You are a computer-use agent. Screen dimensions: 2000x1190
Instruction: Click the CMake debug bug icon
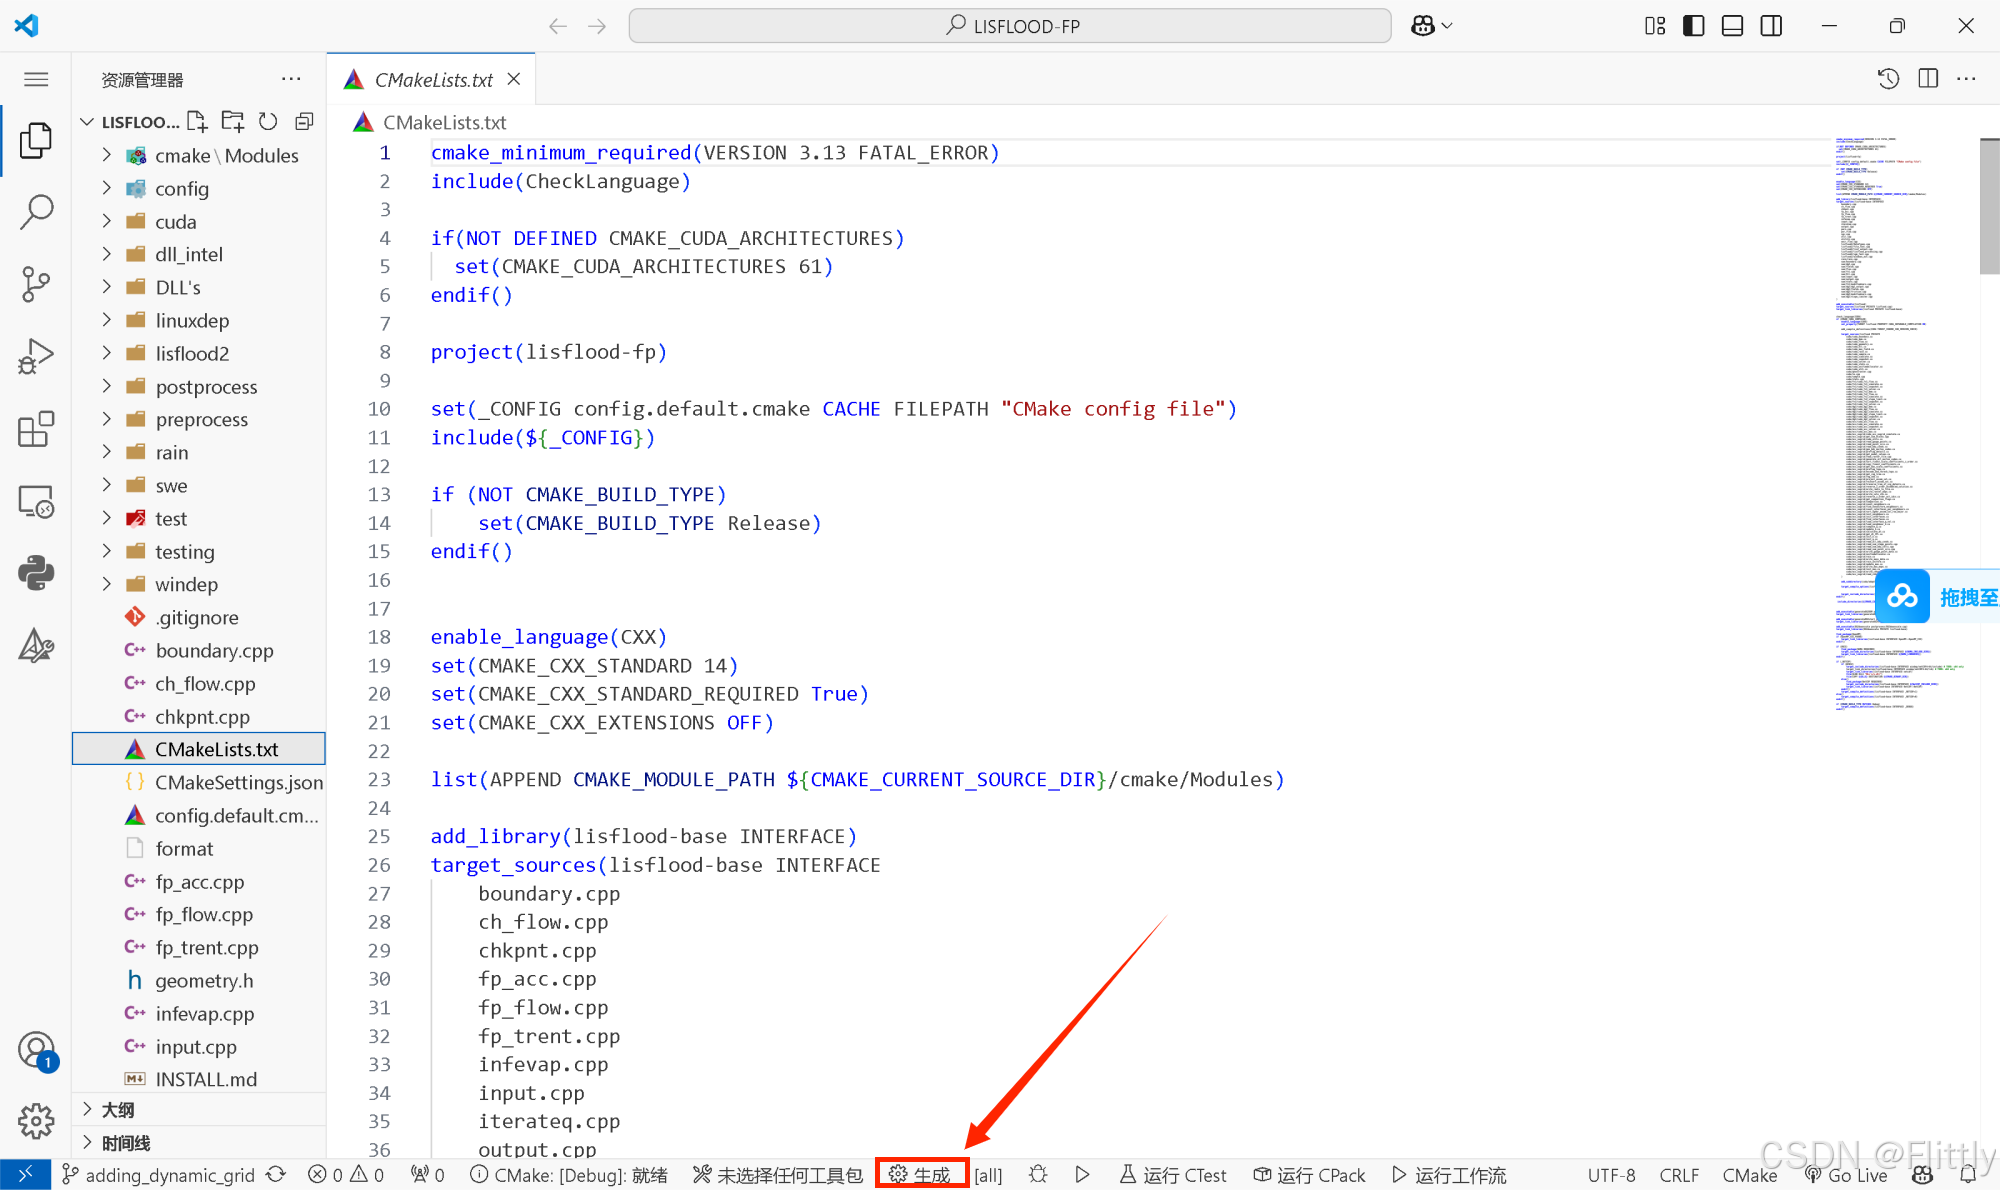[x=1038, y=1174]
